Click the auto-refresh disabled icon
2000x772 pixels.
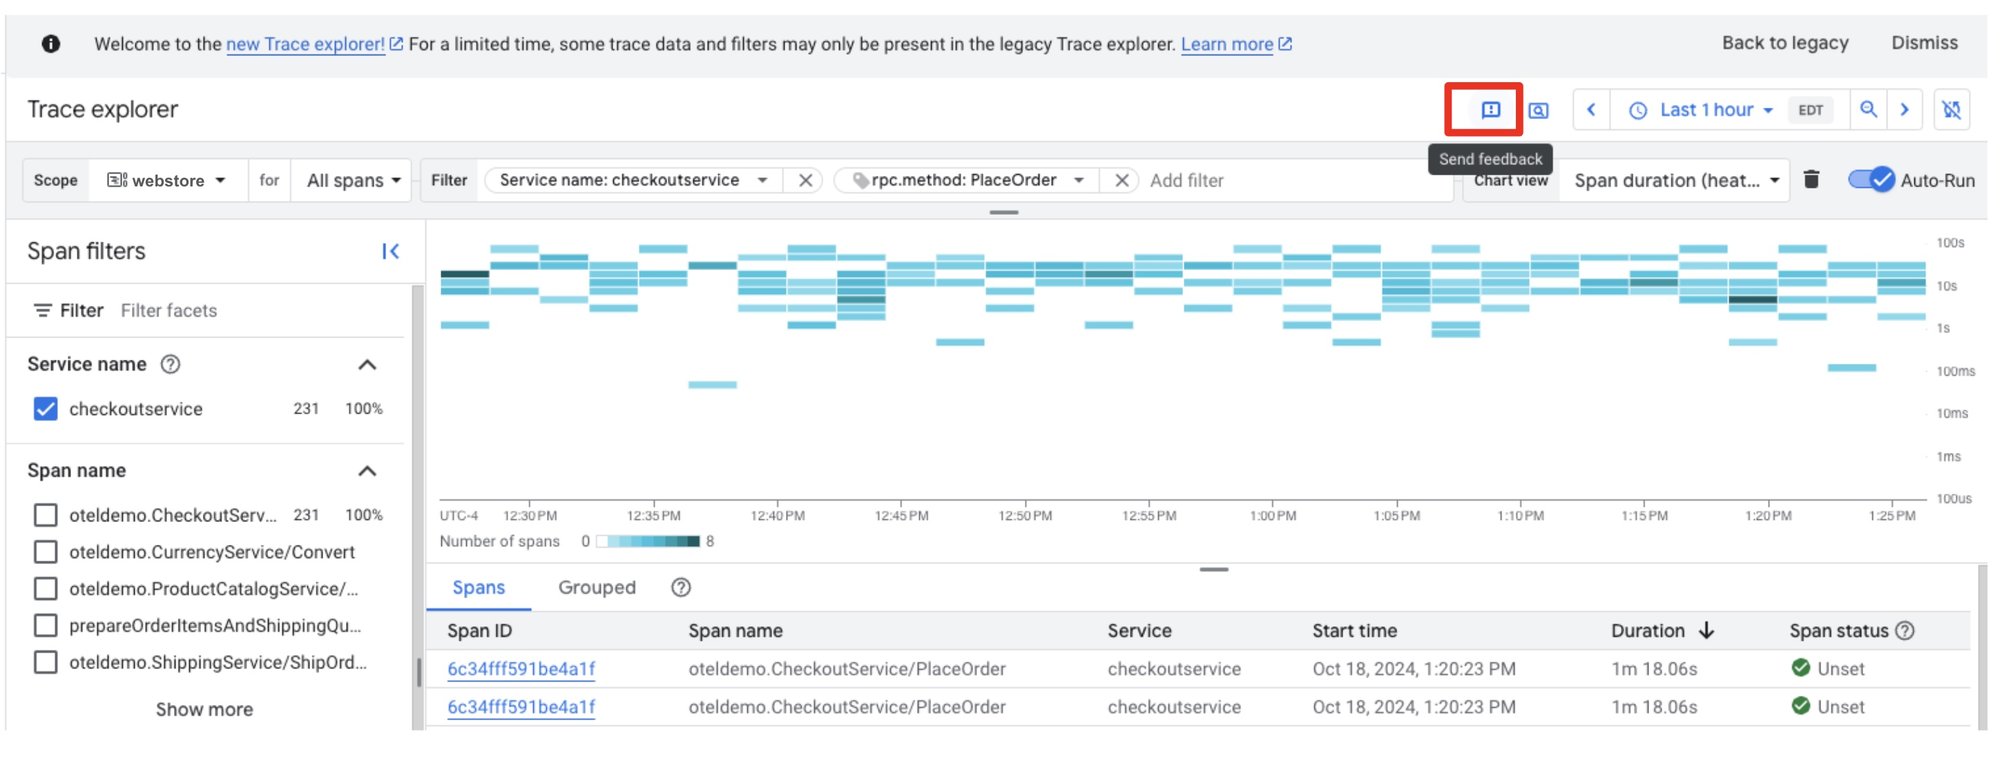(1952, 110)
